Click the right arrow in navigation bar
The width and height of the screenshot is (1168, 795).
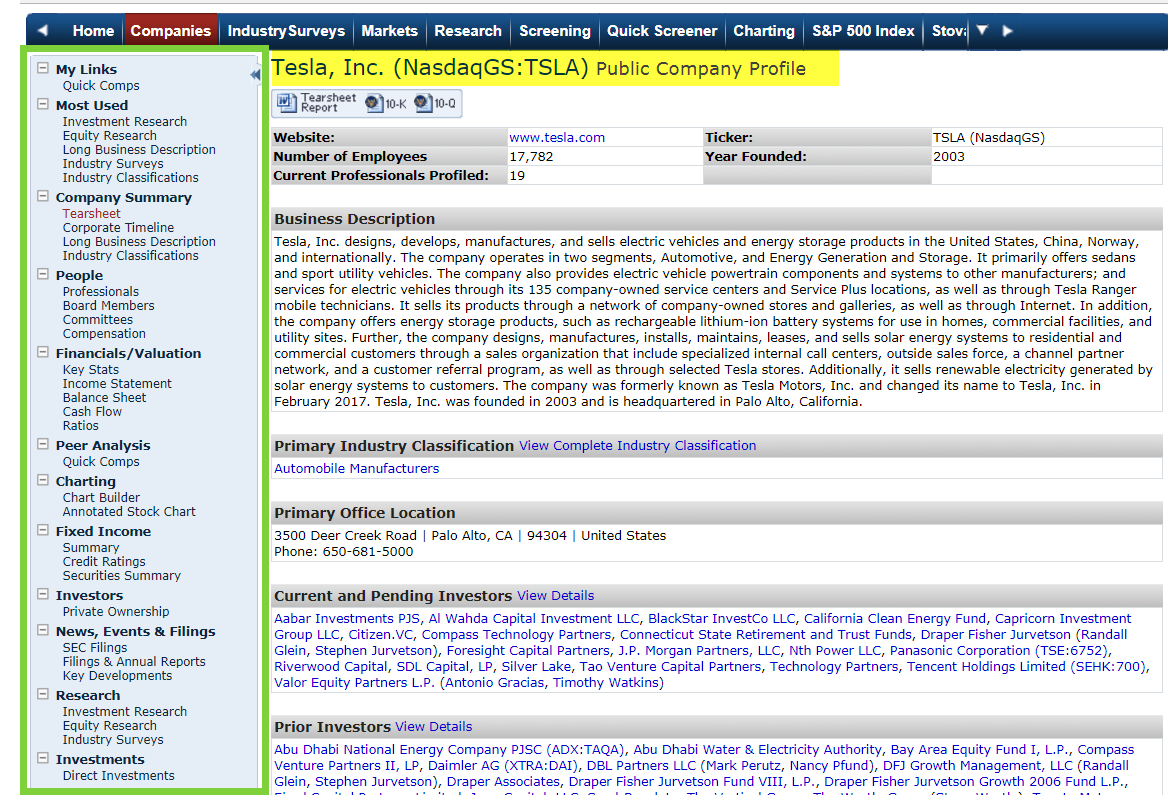[x=1007, y=31]
